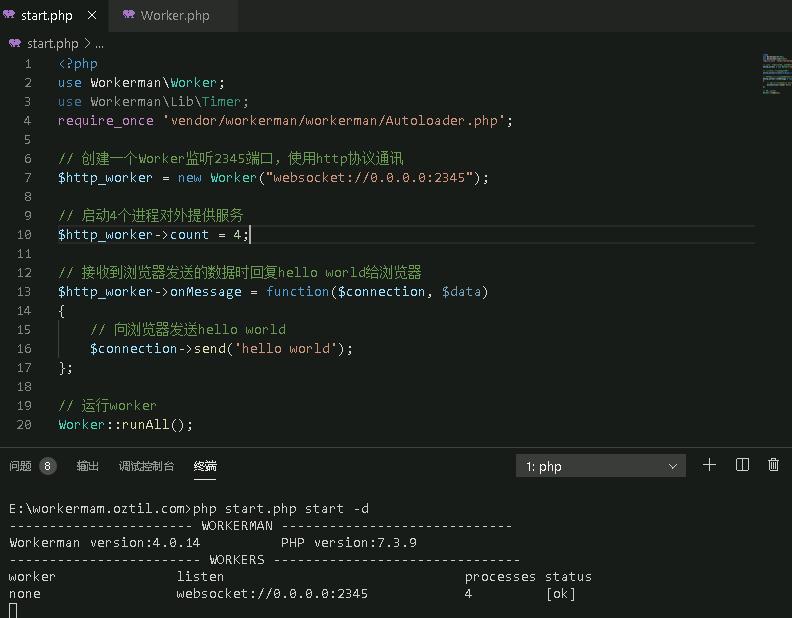
Task: Close the start.php tab
Action: point(92,16)
